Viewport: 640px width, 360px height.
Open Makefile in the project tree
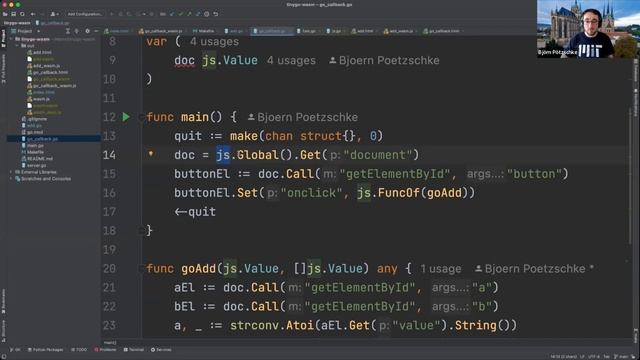(x=35, y=152)
